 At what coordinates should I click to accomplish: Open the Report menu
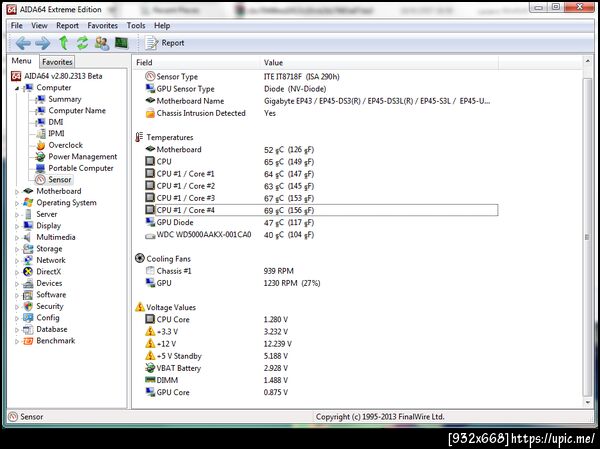[67, 26]
